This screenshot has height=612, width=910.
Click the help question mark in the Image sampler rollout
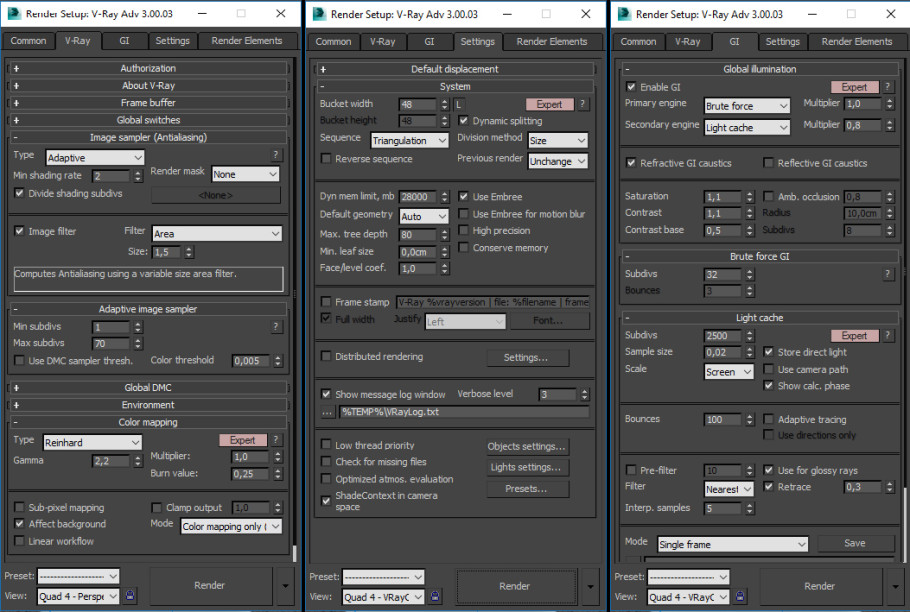[276, 155]
